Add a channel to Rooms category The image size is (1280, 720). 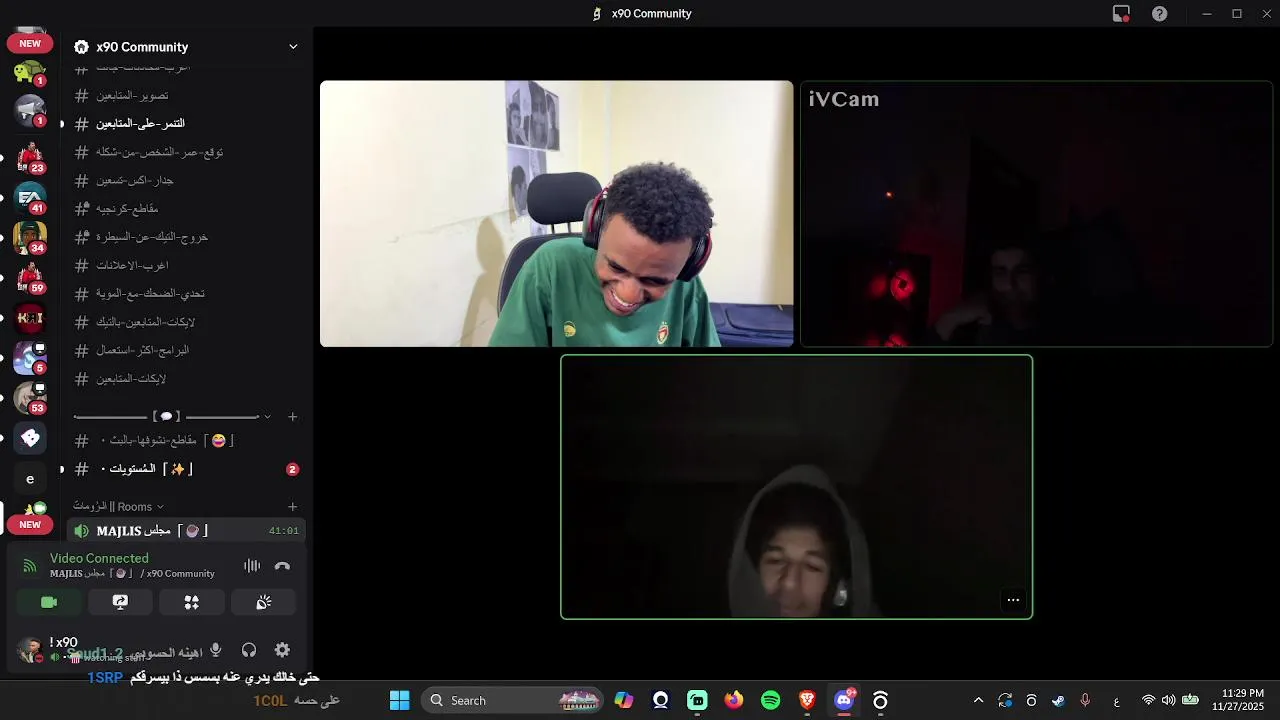292,507
